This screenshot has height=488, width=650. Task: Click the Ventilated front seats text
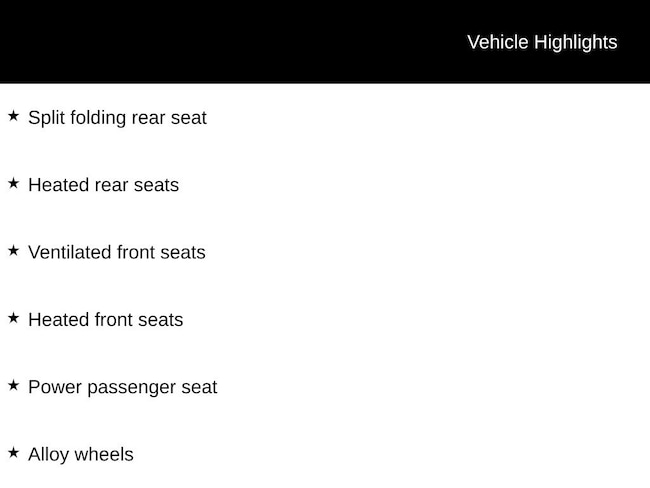click(x=116, y=252)
